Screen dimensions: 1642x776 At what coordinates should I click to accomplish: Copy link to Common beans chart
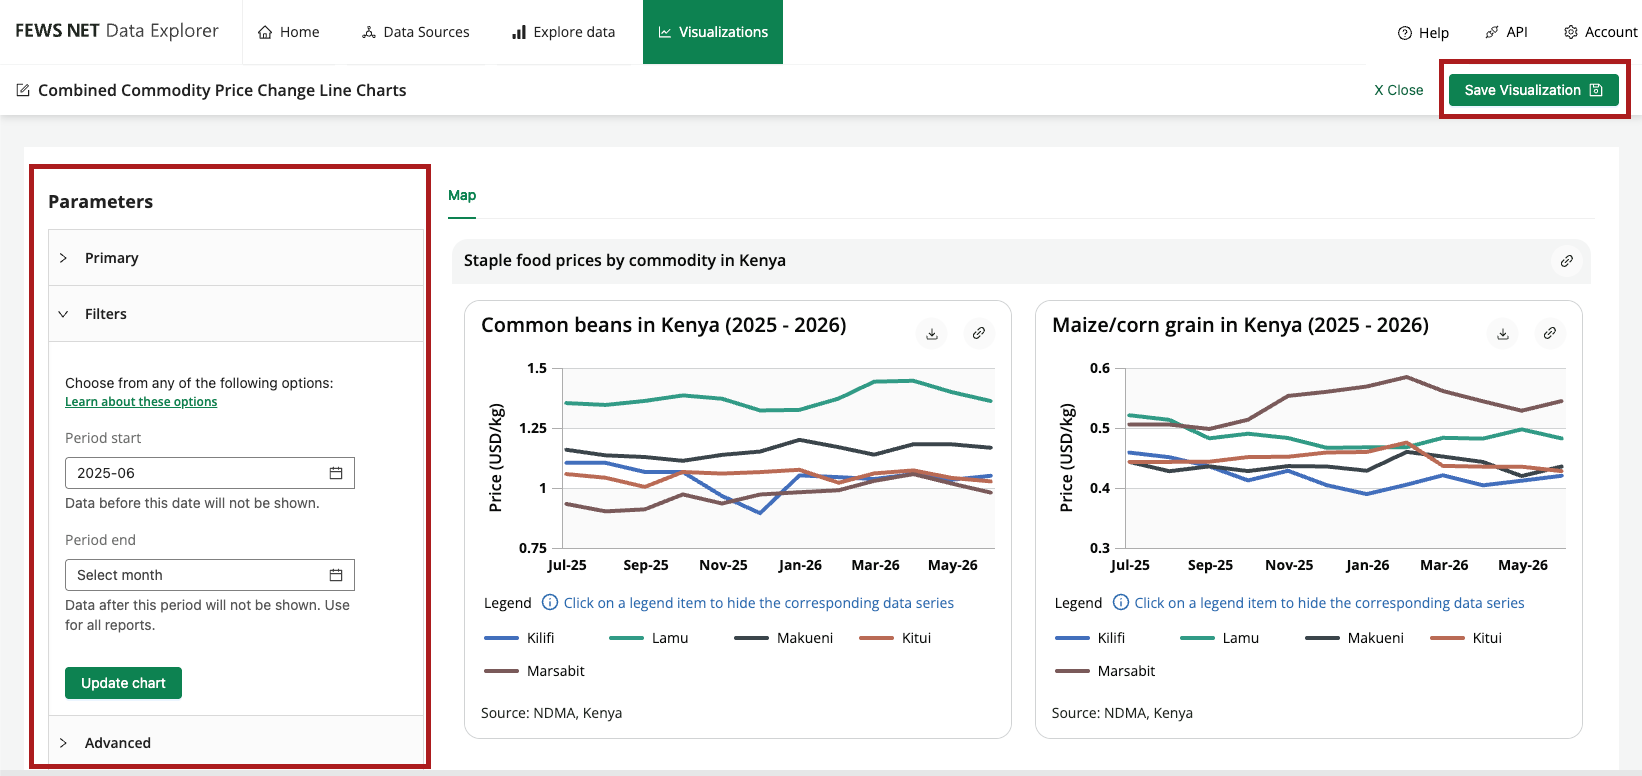(979, 334)
